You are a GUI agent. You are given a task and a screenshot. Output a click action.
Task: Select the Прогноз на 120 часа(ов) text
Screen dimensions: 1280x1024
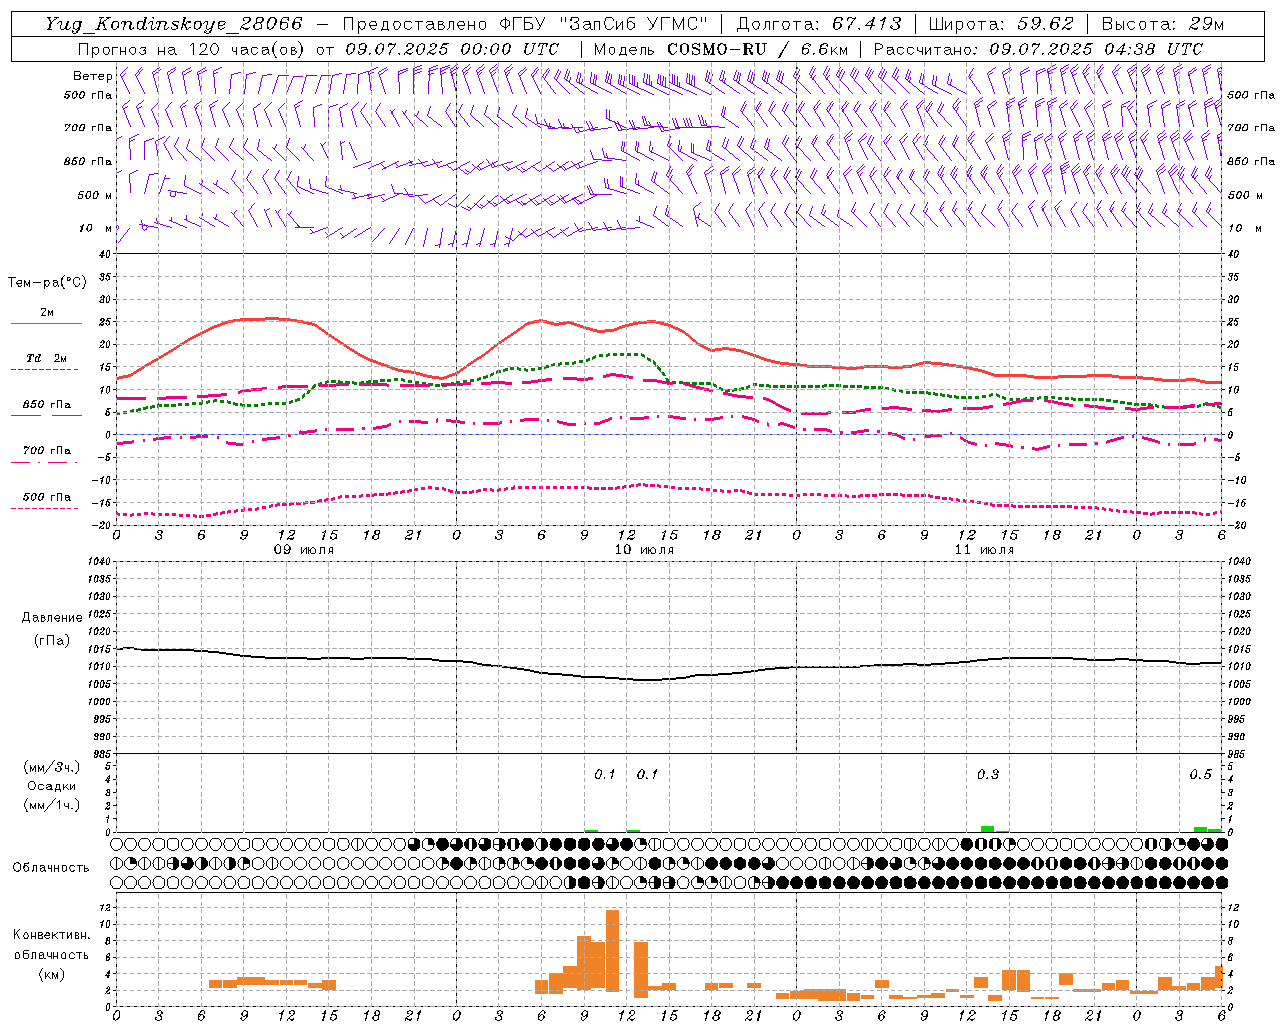pos(192,49)
